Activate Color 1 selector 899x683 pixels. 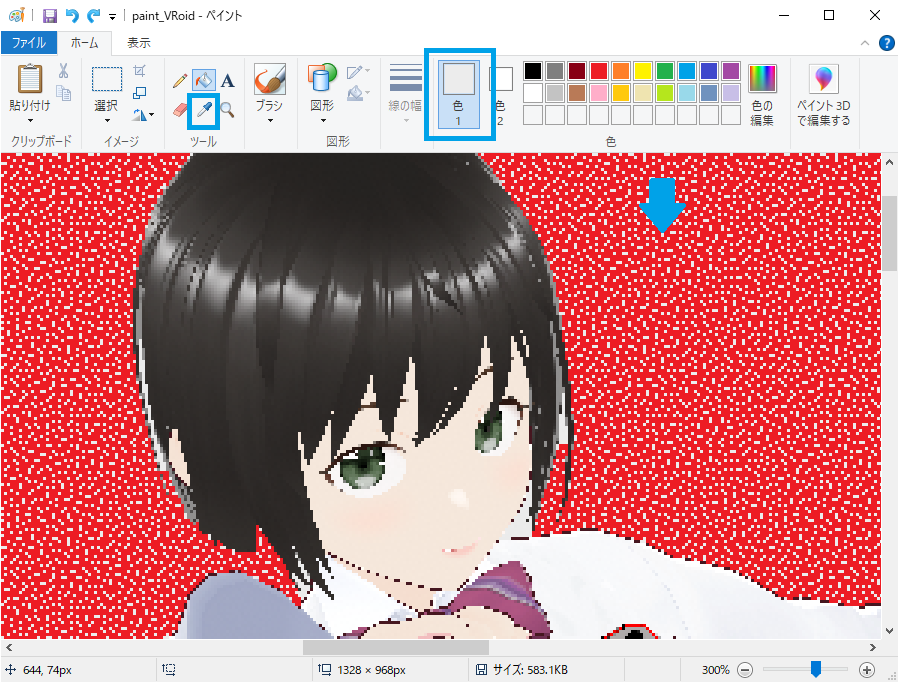(459, 94)
